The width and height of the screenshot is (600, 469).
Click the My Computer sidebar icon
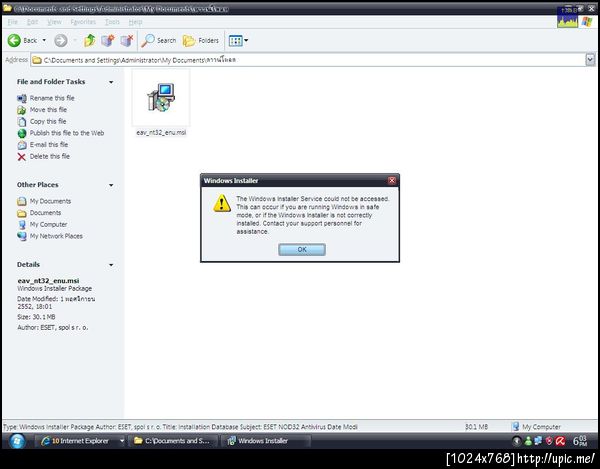(x=22, y=225)
